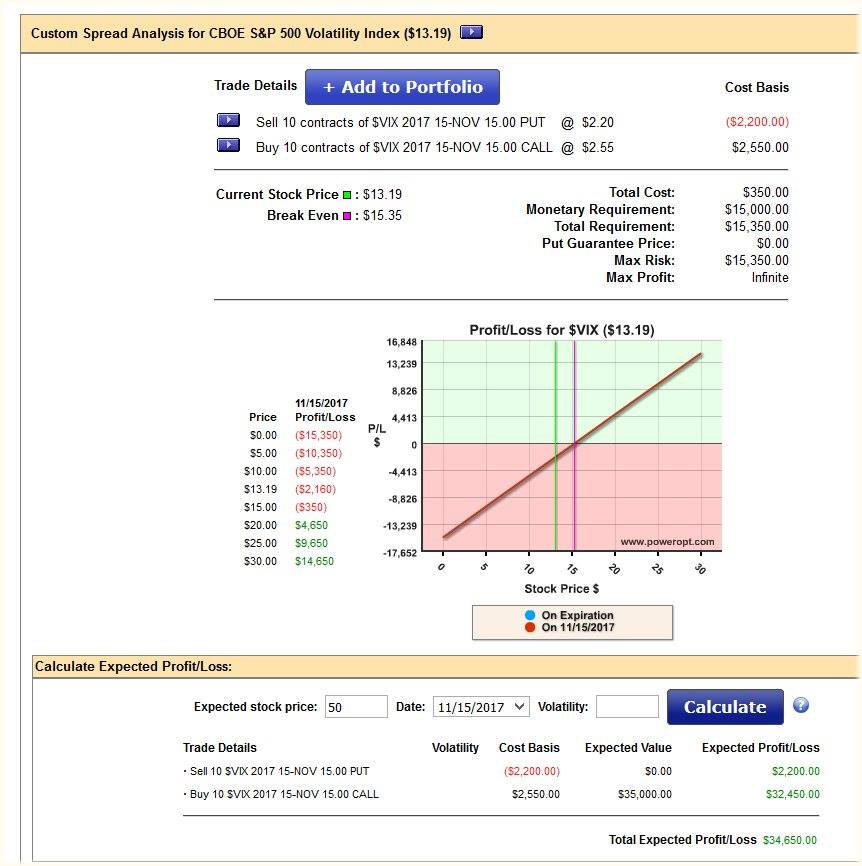Click the green Current Stock Price marker

(347, 195)
